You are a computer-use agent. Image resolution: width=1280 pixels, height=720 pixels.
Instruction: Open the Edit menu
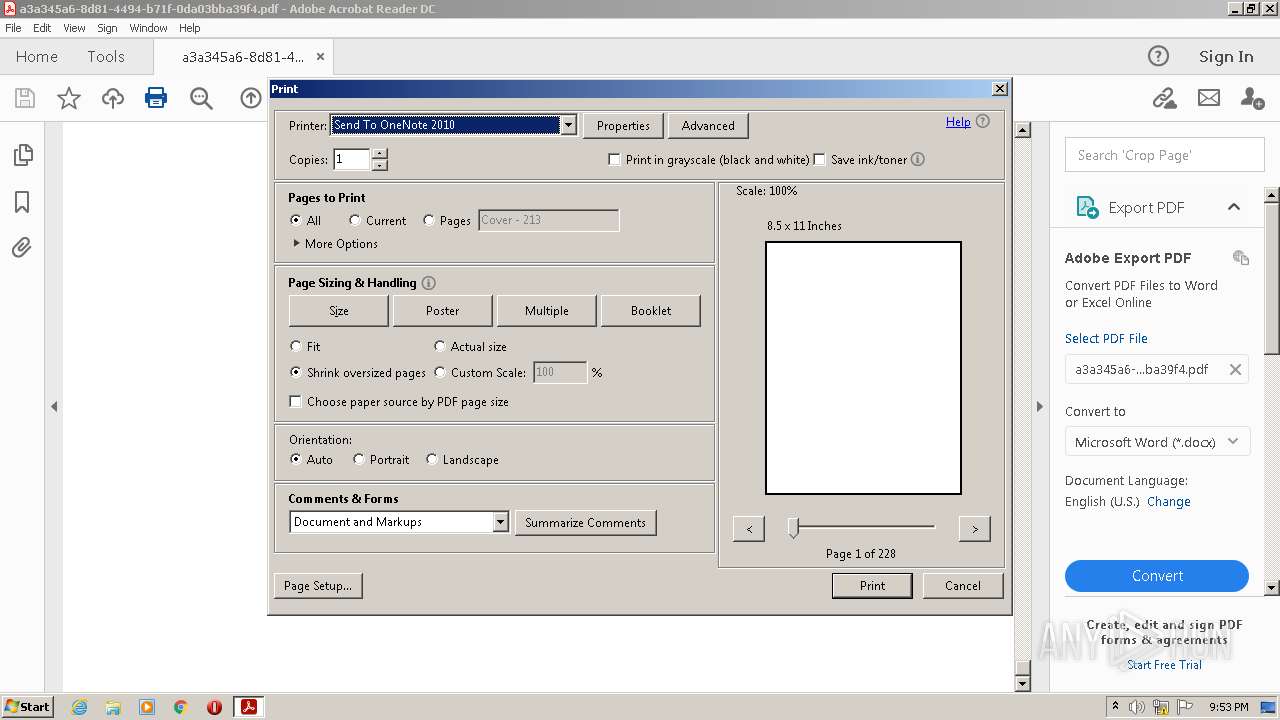tap(42, 28)
